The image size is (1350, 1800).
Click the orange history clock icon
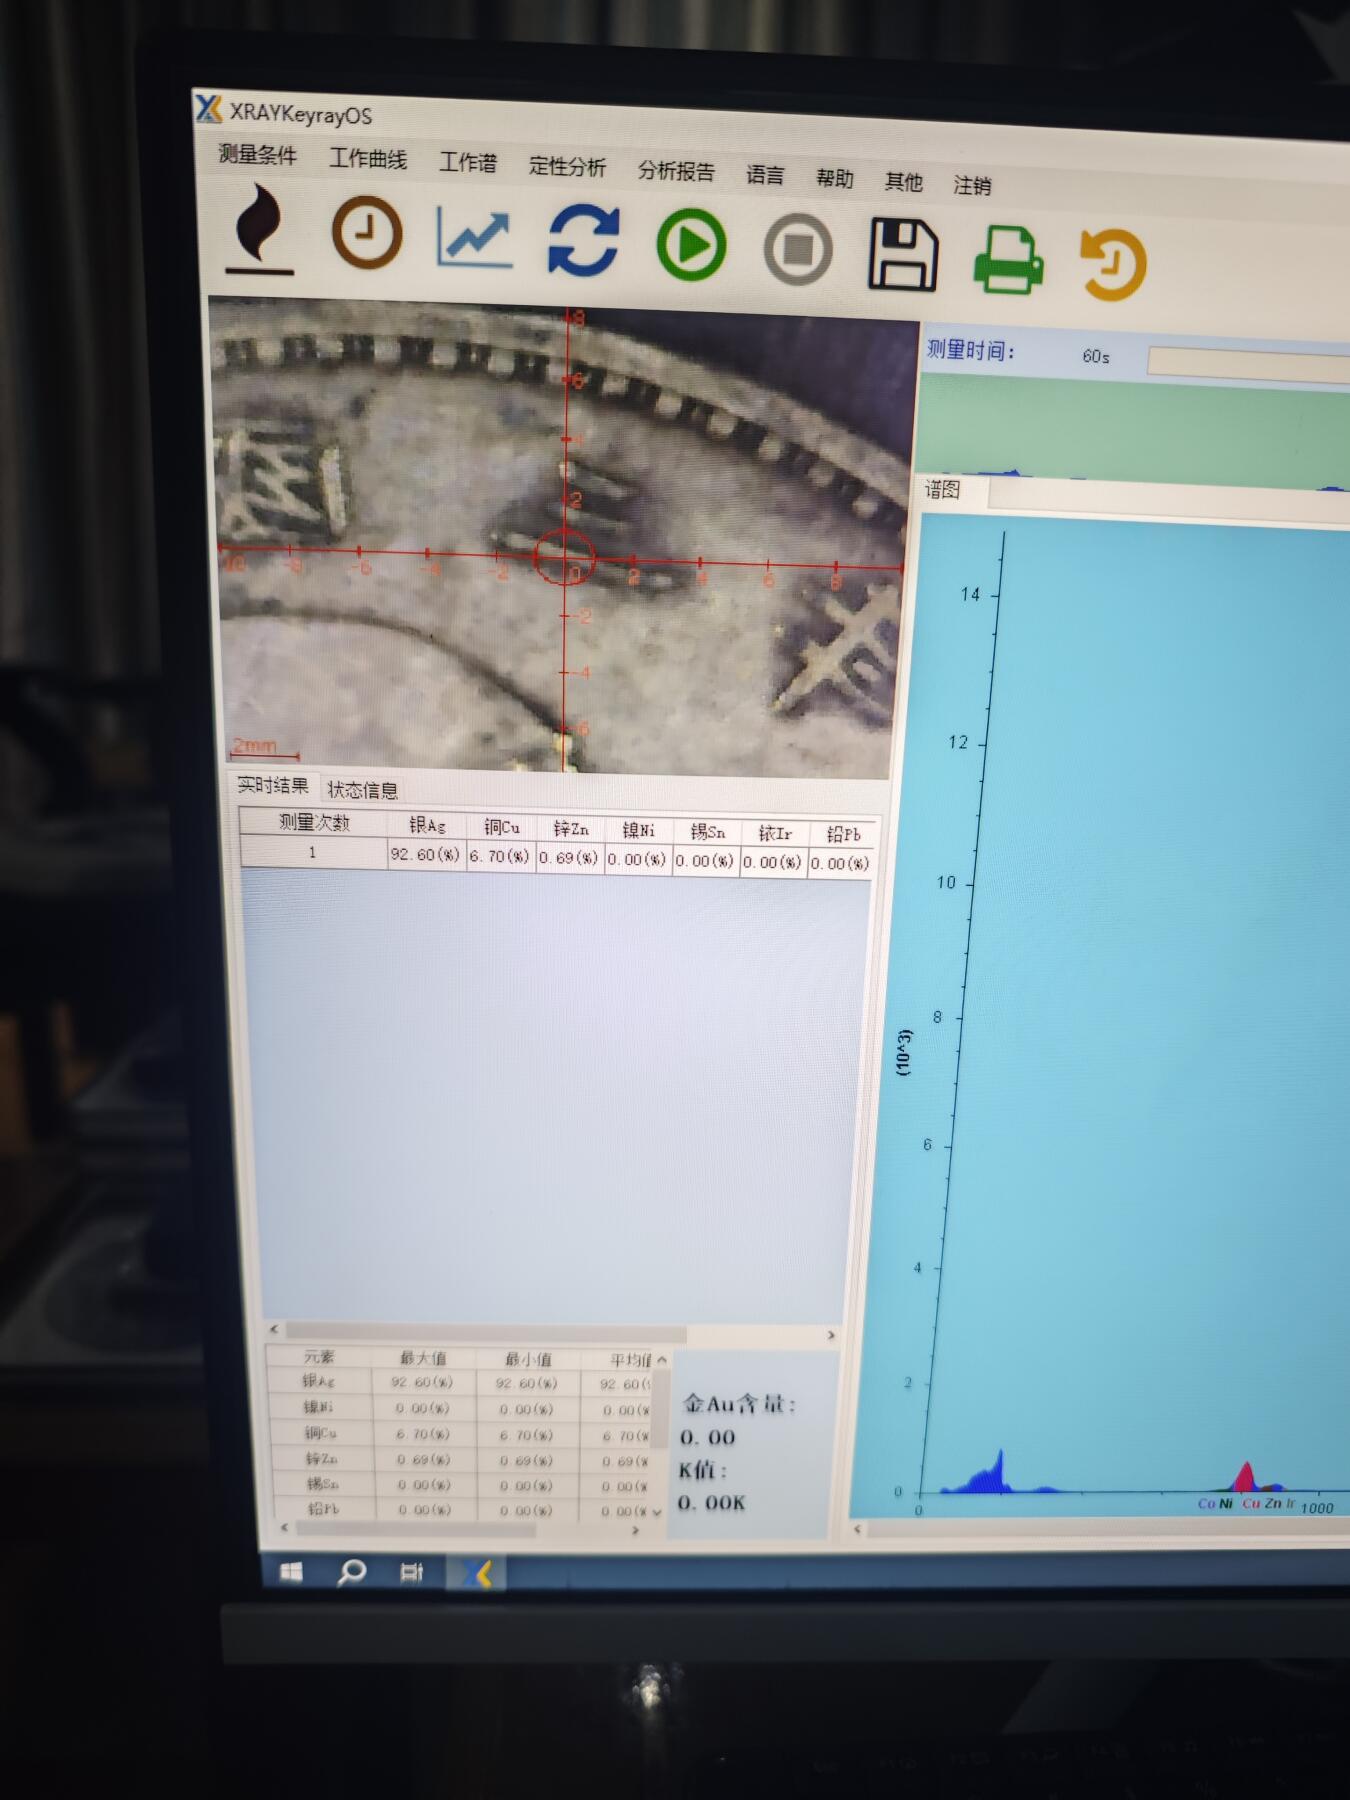coord(1114,263)
